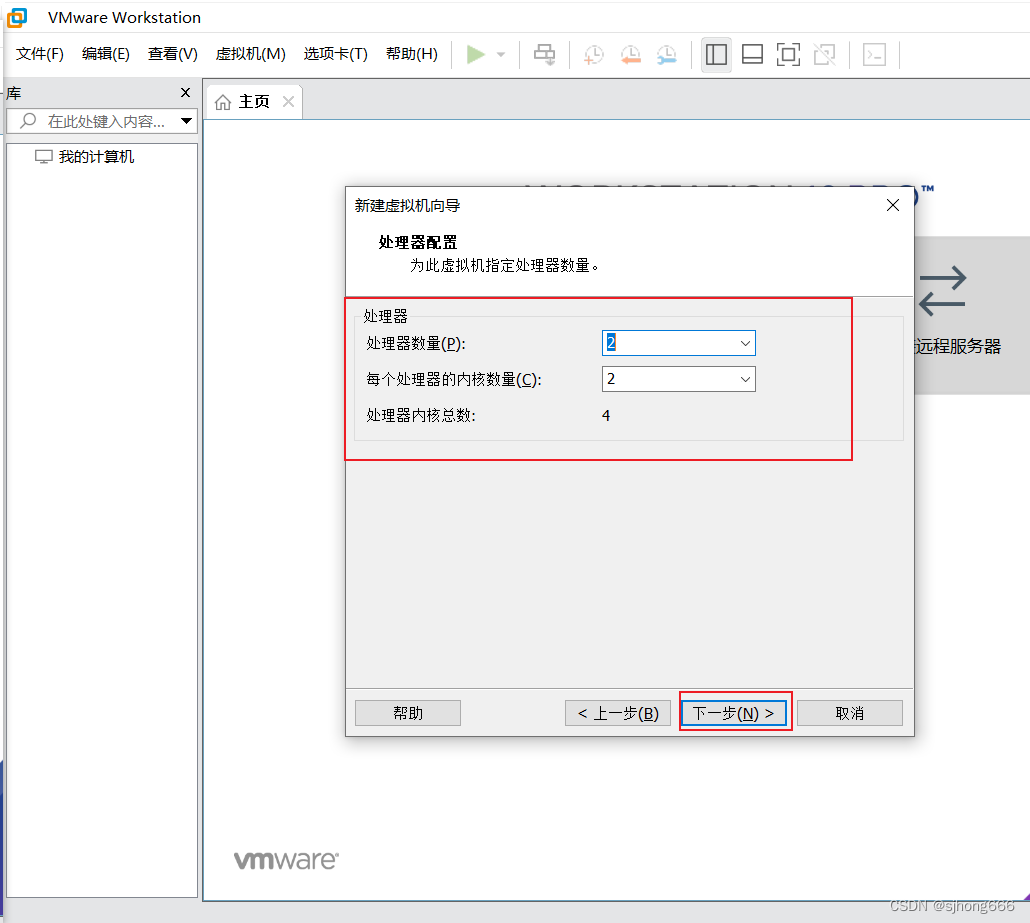Click the console view toolbar icon
Screen dimensions: 1030x923
point(874,55)
